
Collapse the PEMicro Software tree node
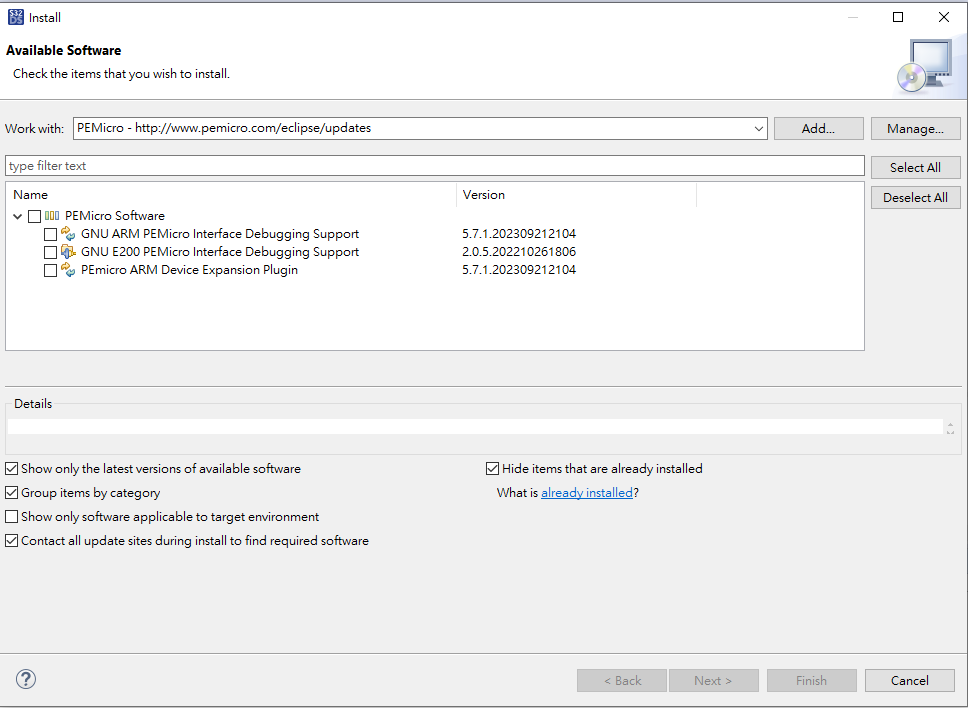(x=18, y=216)
